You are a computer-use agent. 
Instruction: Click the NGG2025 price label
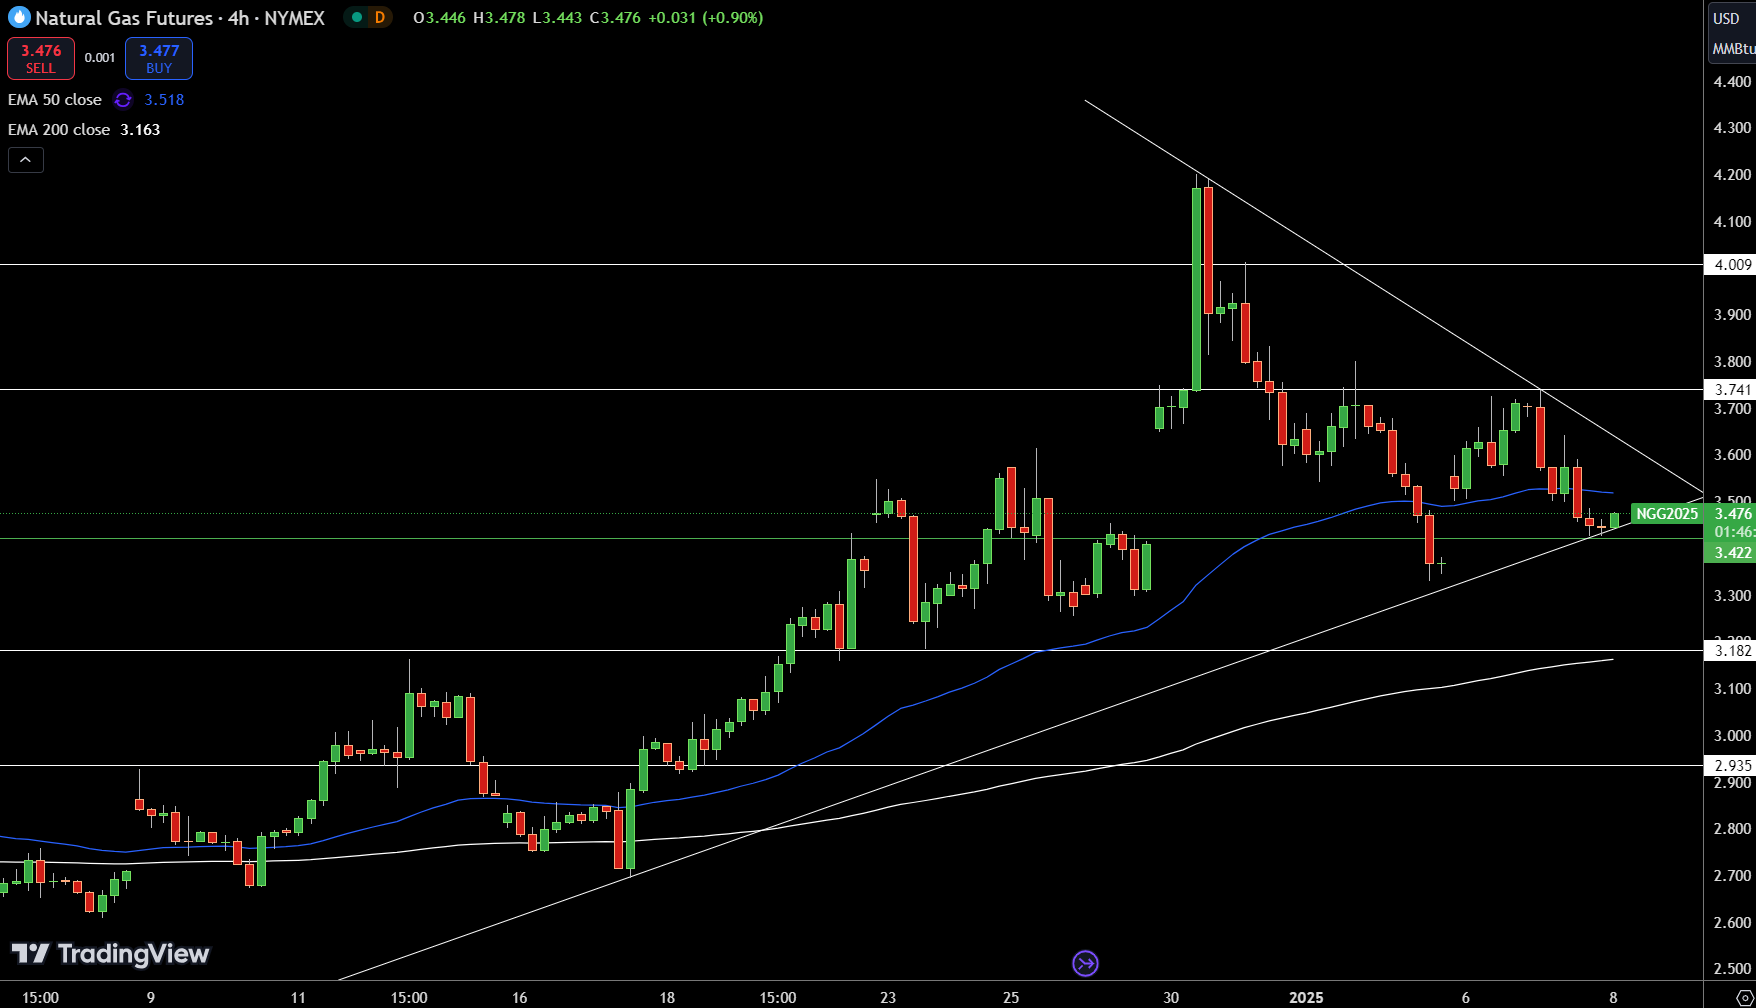(1667, 514)
